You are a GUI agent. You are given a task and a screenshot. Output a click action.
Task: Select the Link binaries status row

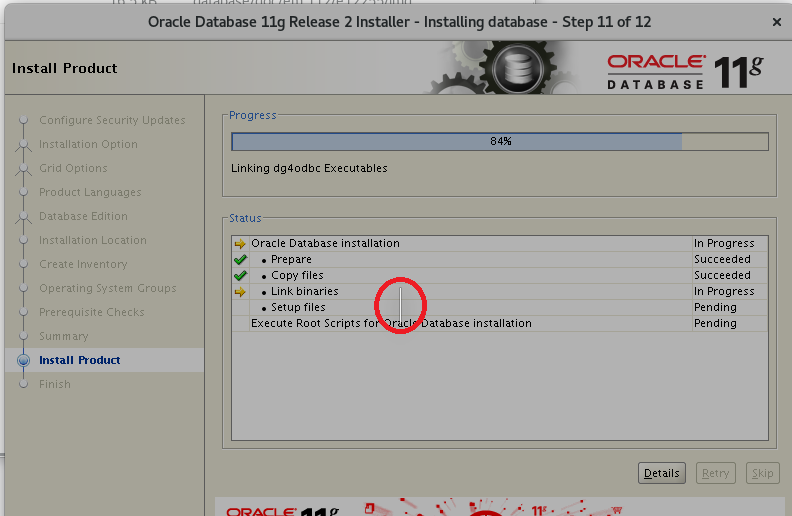500,291
